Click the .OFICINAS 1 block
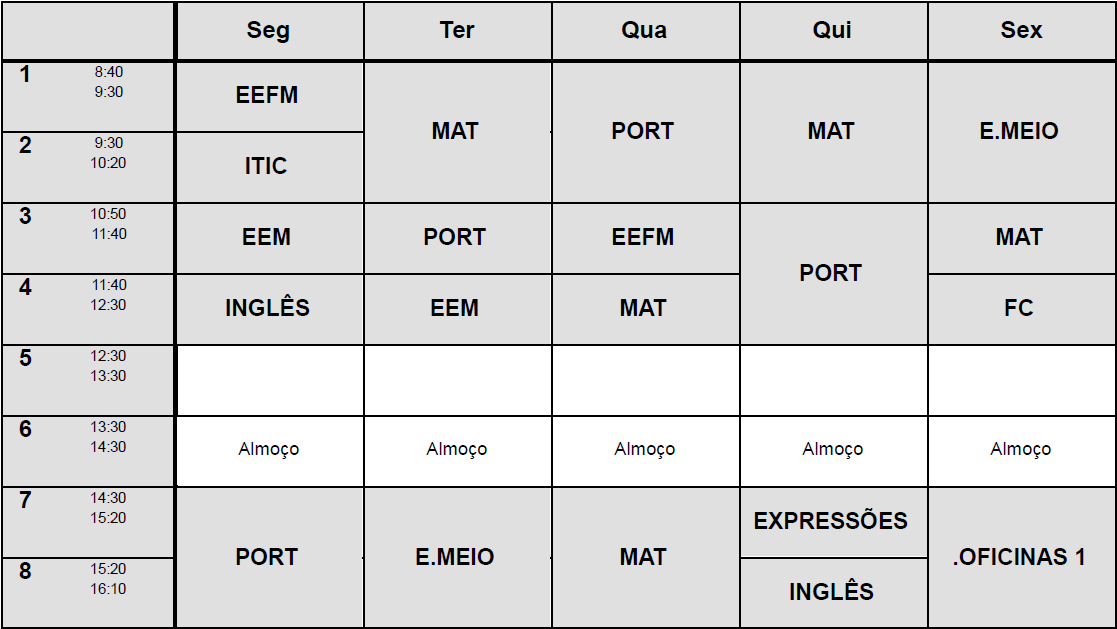1117x629 pixels. 1019,557
